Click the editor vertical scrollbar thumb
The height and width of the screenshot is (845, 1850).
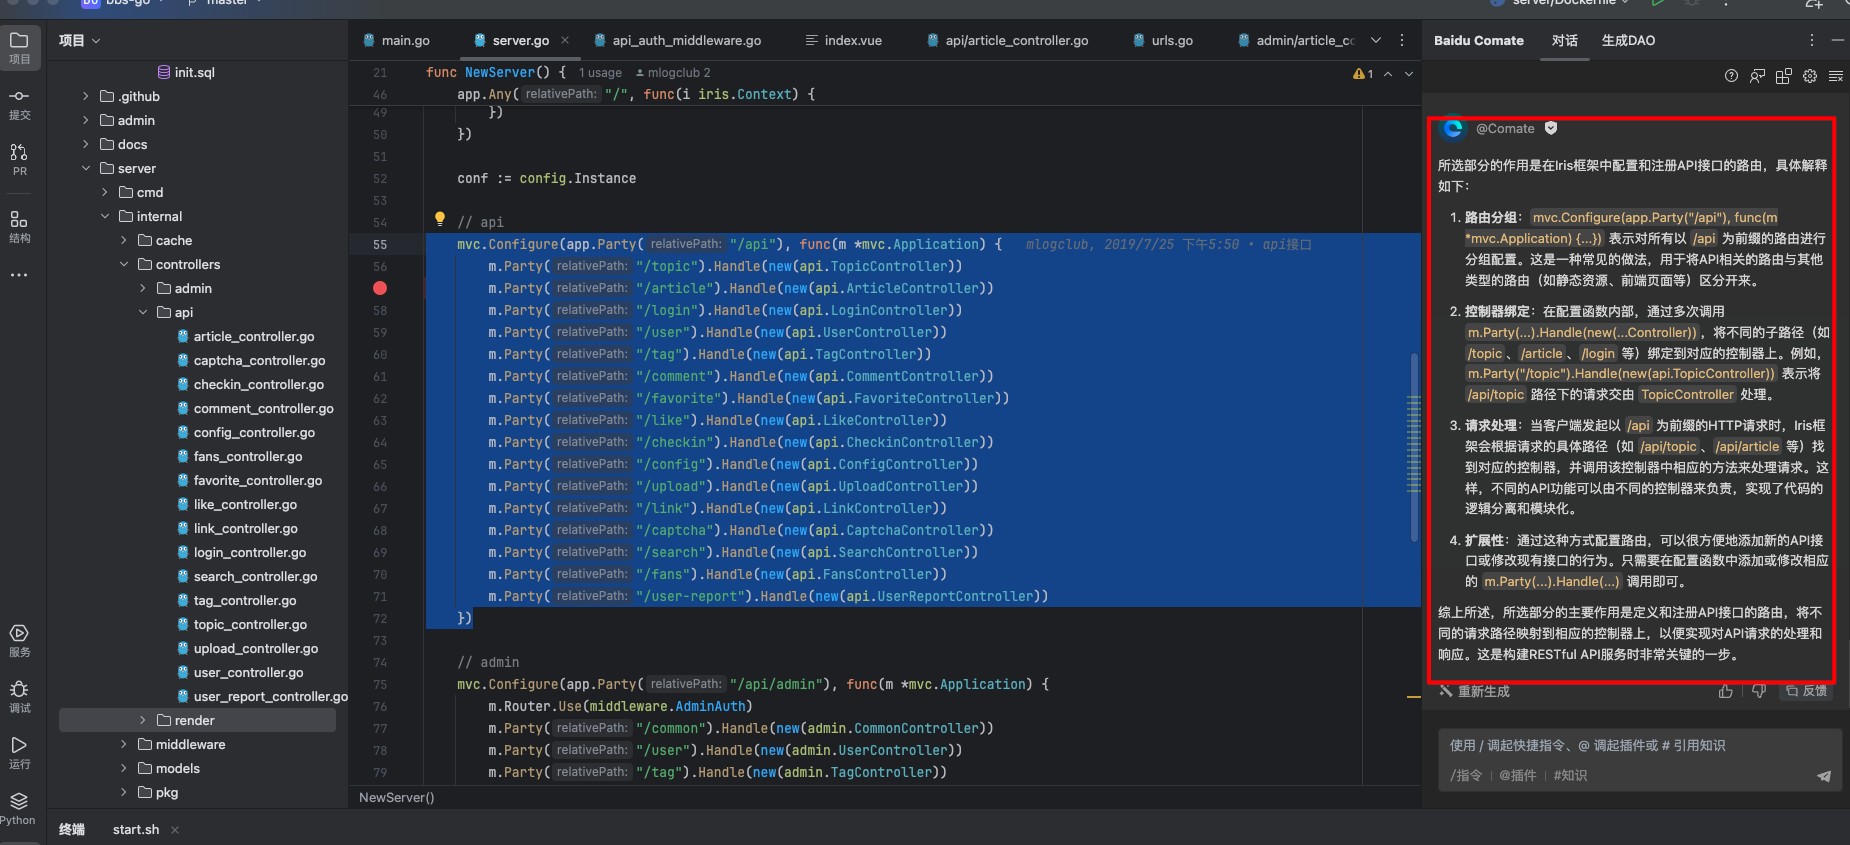click(x=1414, y=447)
